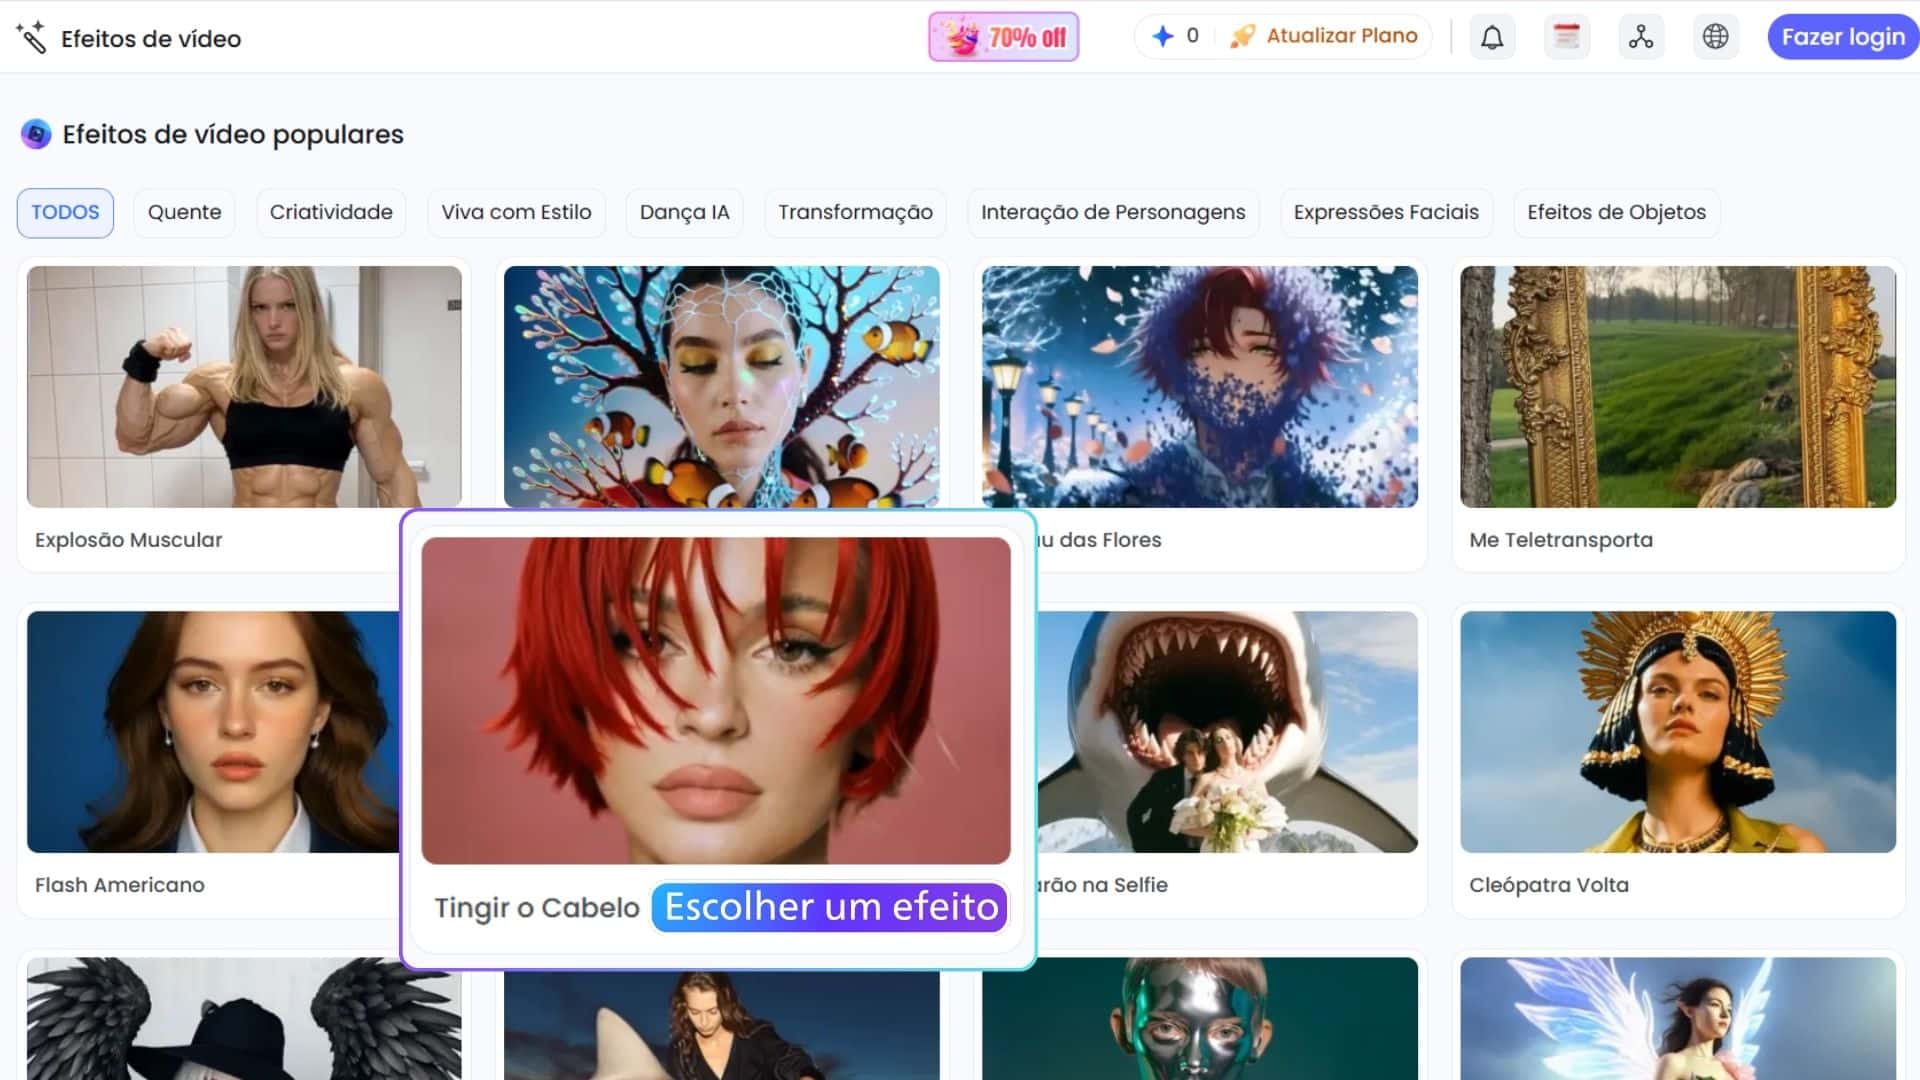Click Escolher um efeito button
This screenshot has height=1080, width=1920.
(830, 907)
